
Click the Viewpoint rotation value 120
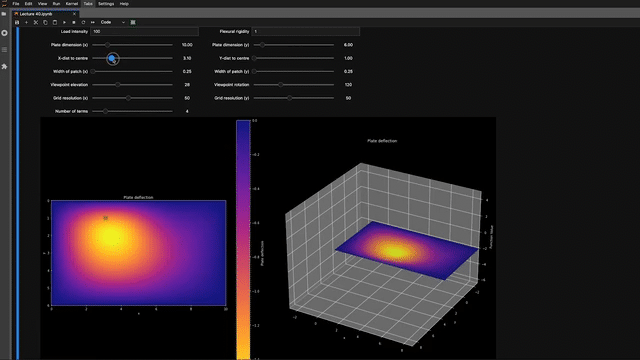[348, 85]
